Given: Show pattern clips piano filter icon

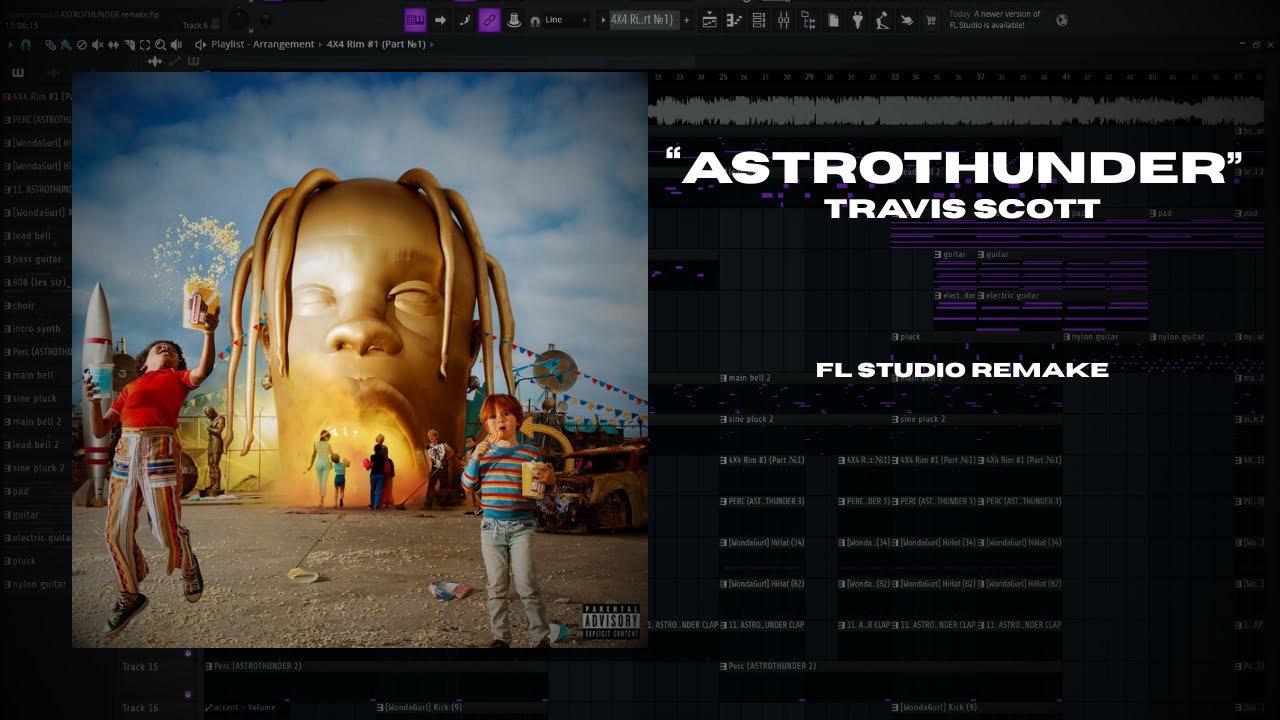Looking at the screenshot, I should [193, 61].
